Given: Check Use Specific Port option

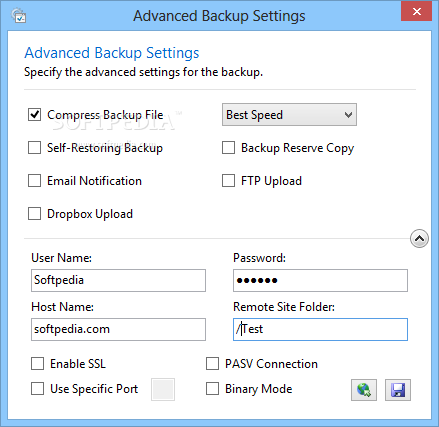Looking at the screenshot, I should [37, 389].
